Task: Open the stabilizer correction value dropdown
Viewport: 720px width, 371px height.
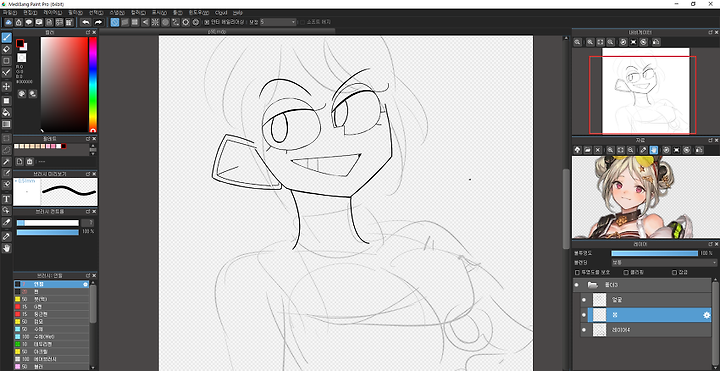Action: coord(278,22)
